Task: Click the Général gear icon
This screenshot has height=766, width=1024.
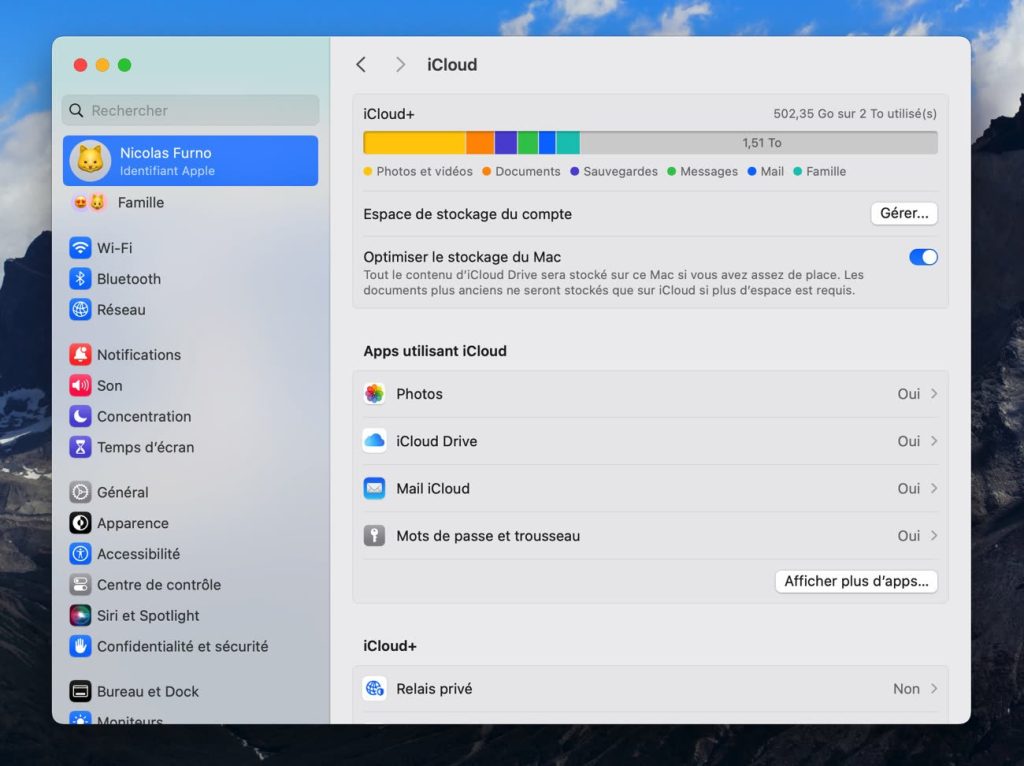Action: [80, 492]
